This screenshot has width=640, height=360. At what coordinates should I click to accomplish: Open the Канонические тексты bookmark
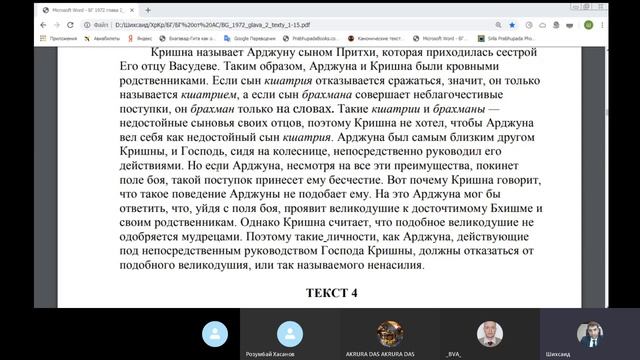(x=376, y=38)
